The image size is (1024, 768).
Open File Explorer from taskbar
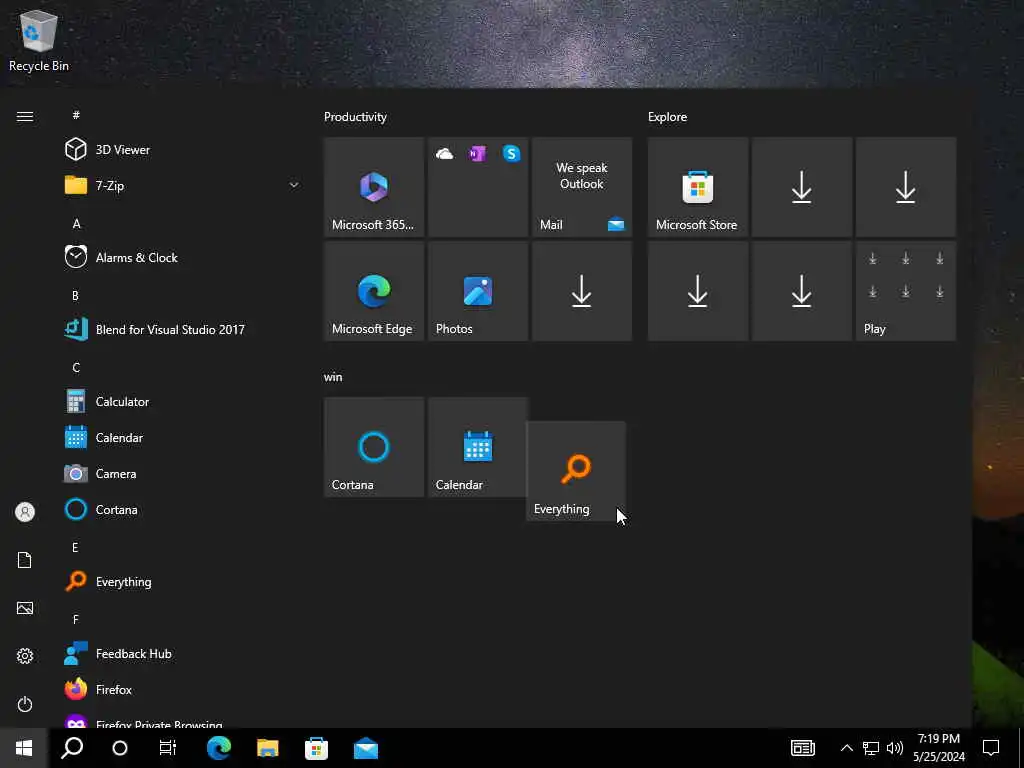pos(268,748)
